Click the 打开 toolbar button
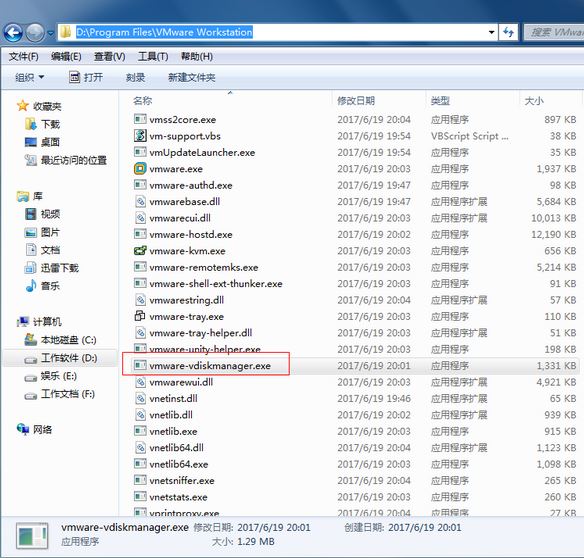This screenshot has width=584, height=558. (86, 77)
